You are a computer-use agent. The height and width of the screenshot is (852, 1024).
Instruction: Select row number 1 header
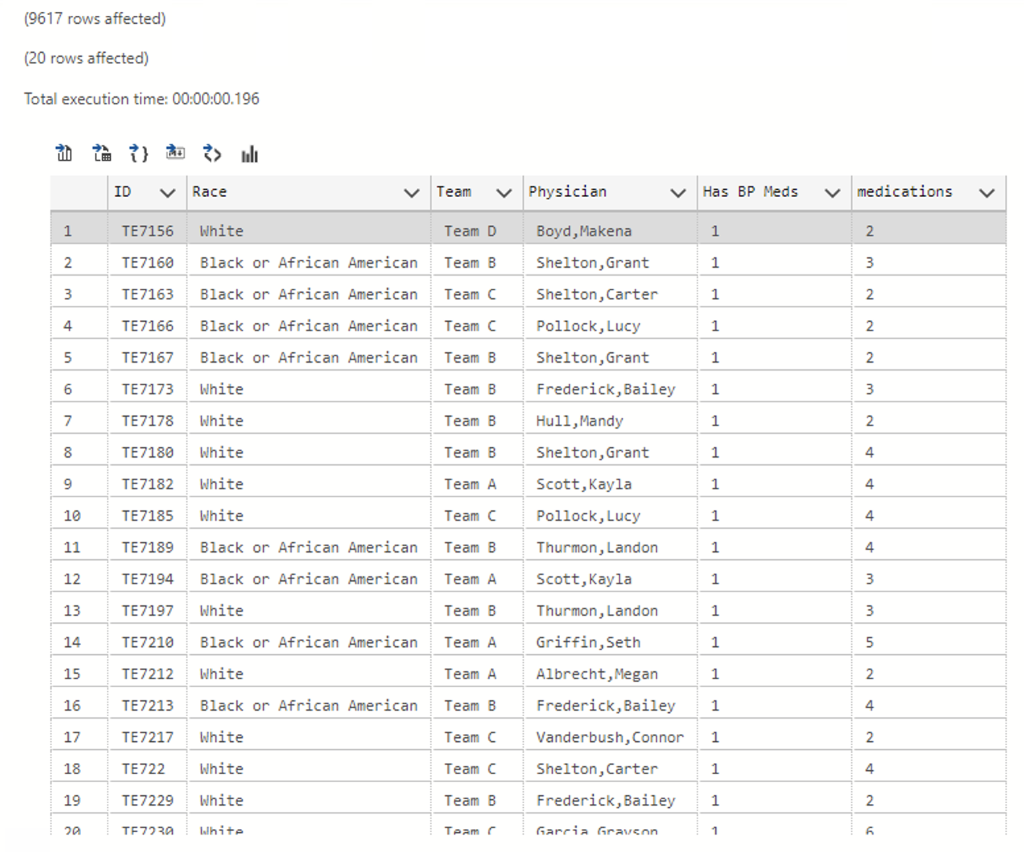coord(79,231)
